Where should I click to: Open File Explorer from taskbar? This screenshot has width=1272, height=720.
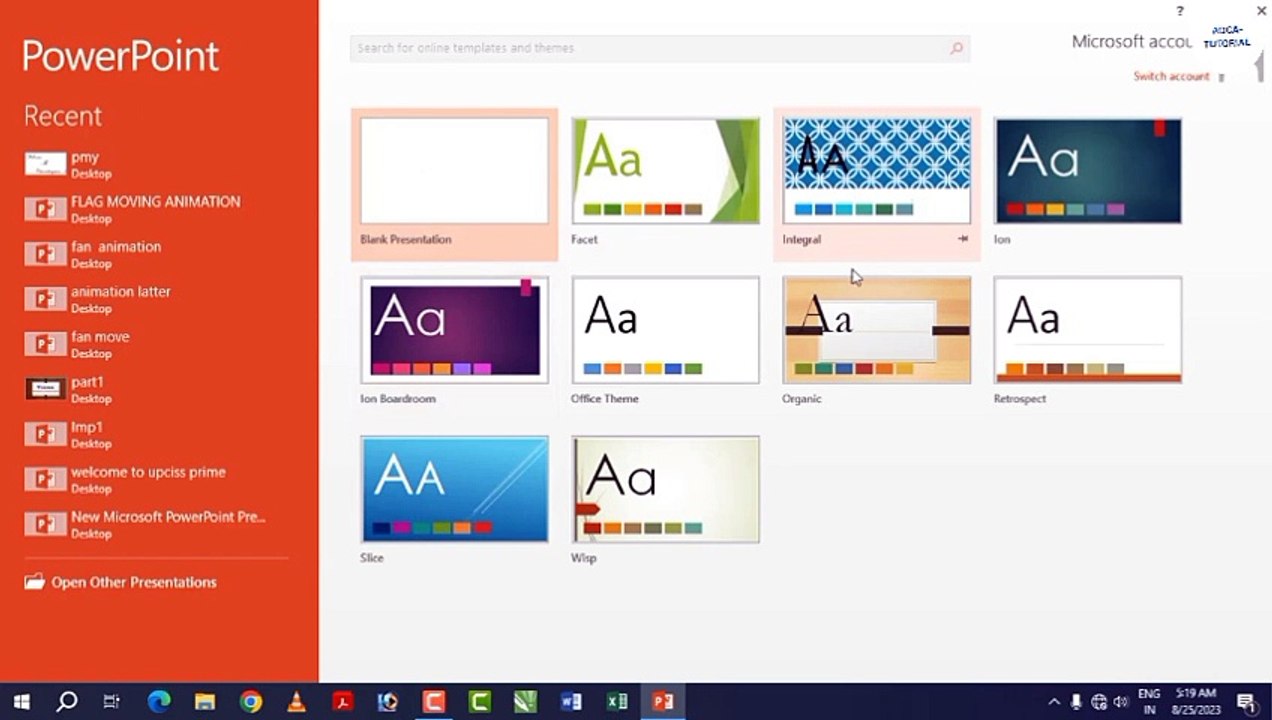(x=205, y=701)
